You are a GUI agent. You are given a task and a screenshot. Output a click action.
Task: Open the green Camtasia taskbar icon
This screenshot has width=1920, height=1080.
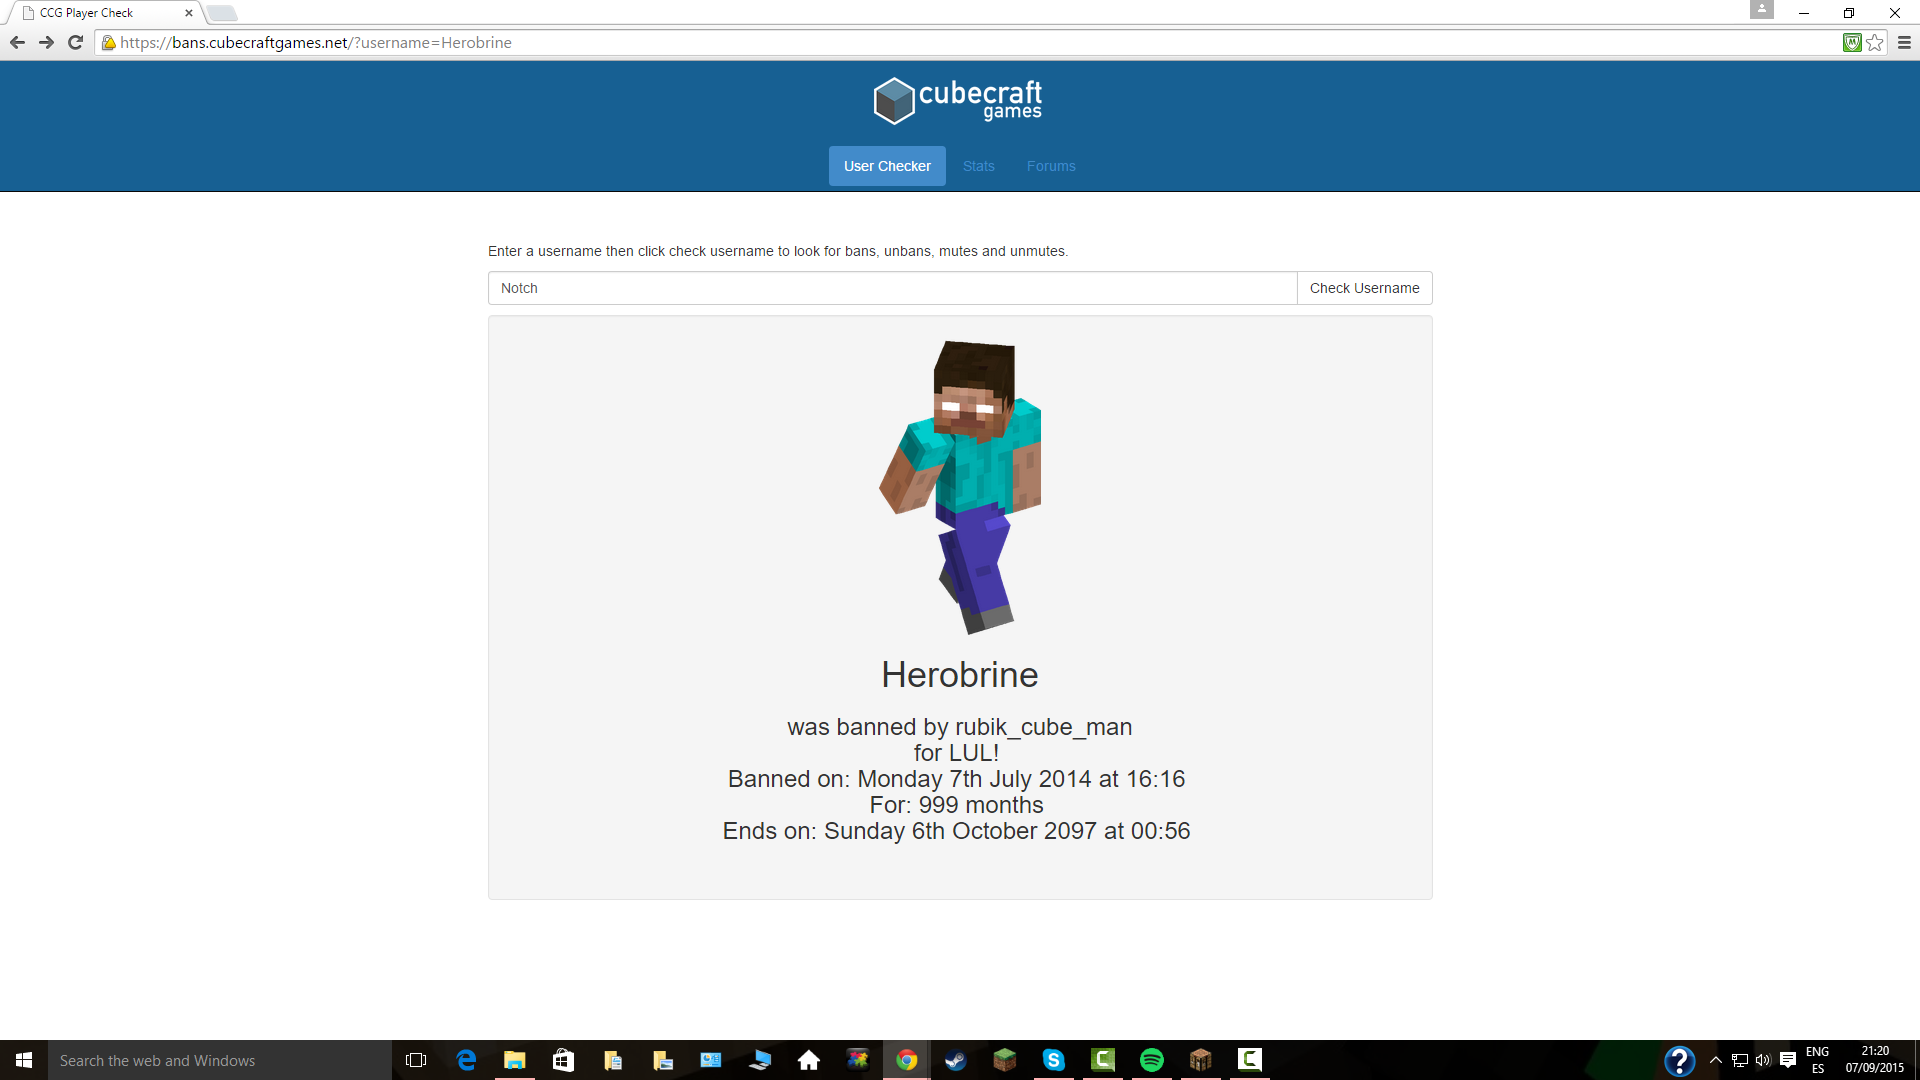(x=1103, y=1060)
